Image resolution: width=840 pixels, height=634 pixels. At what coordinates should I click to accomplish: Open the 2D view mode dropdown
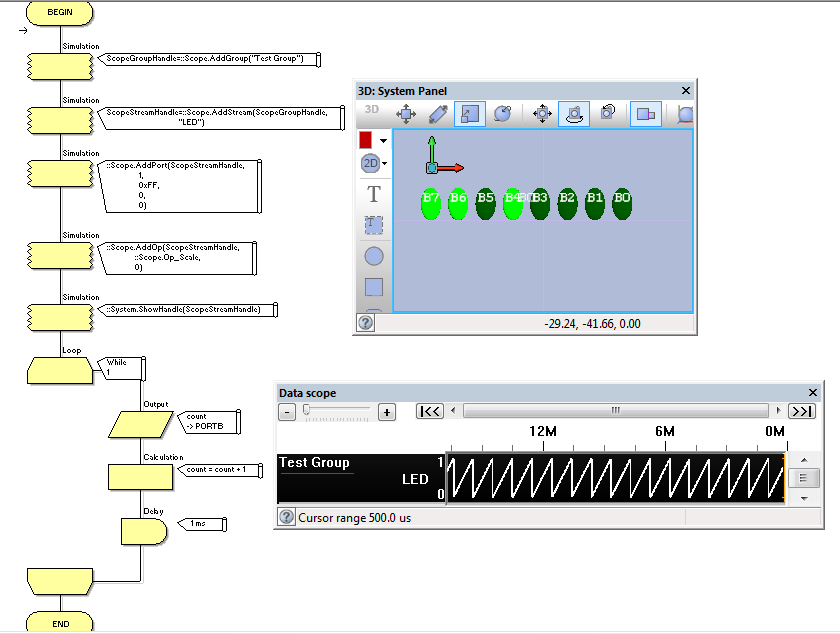[374, 163]
